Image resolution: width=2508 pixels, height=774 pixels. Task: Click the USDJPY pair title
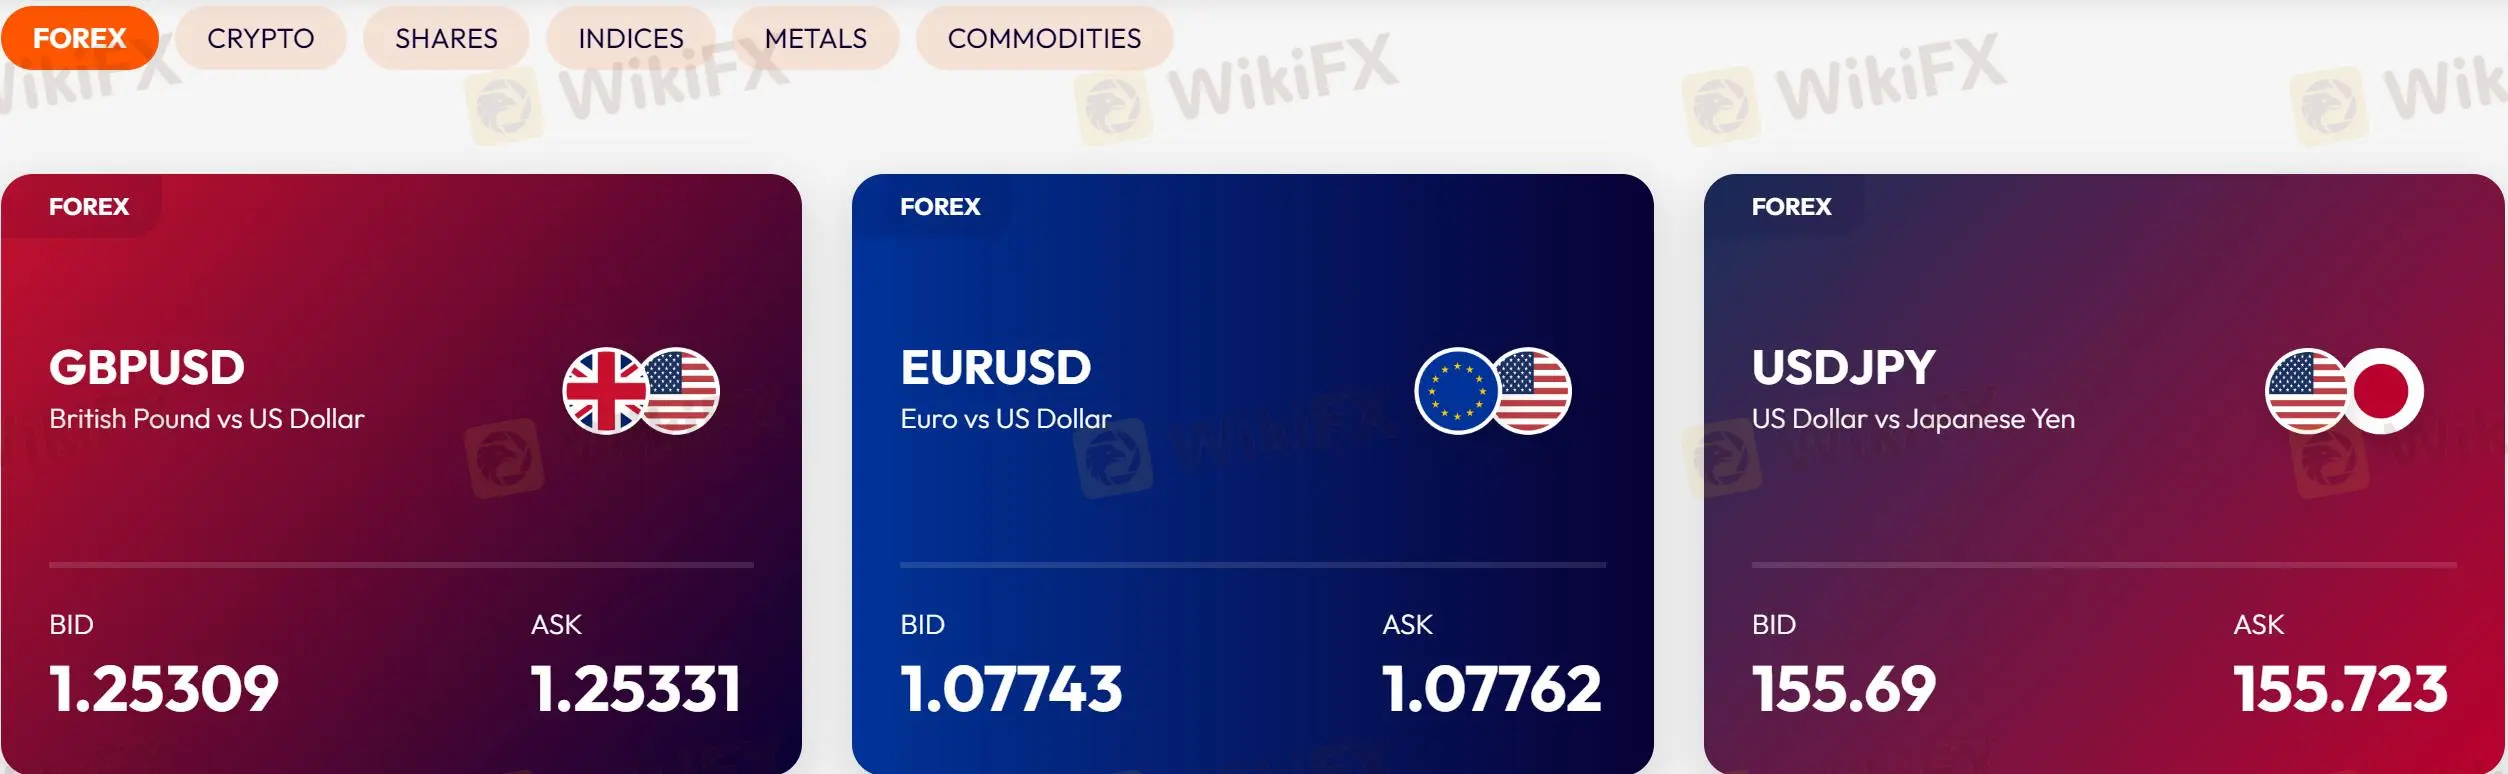tap(1844, 368)
